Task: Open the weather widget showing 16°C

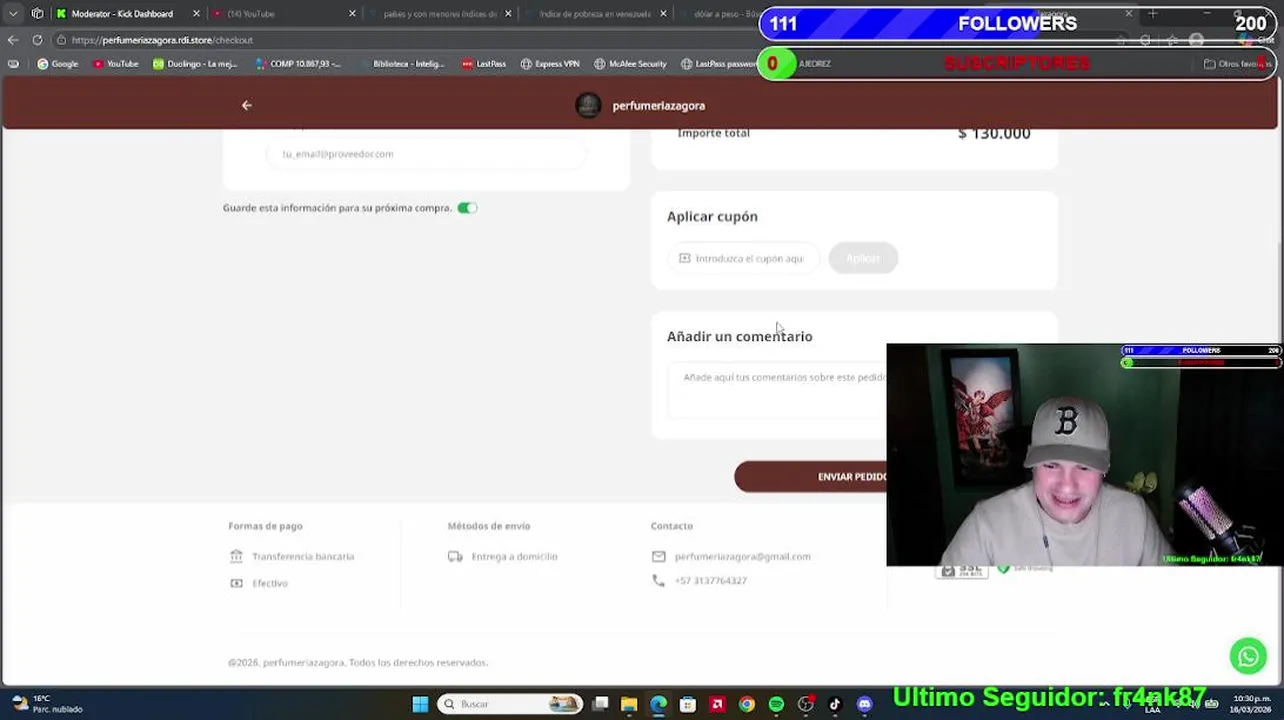Action: [45, 704]
